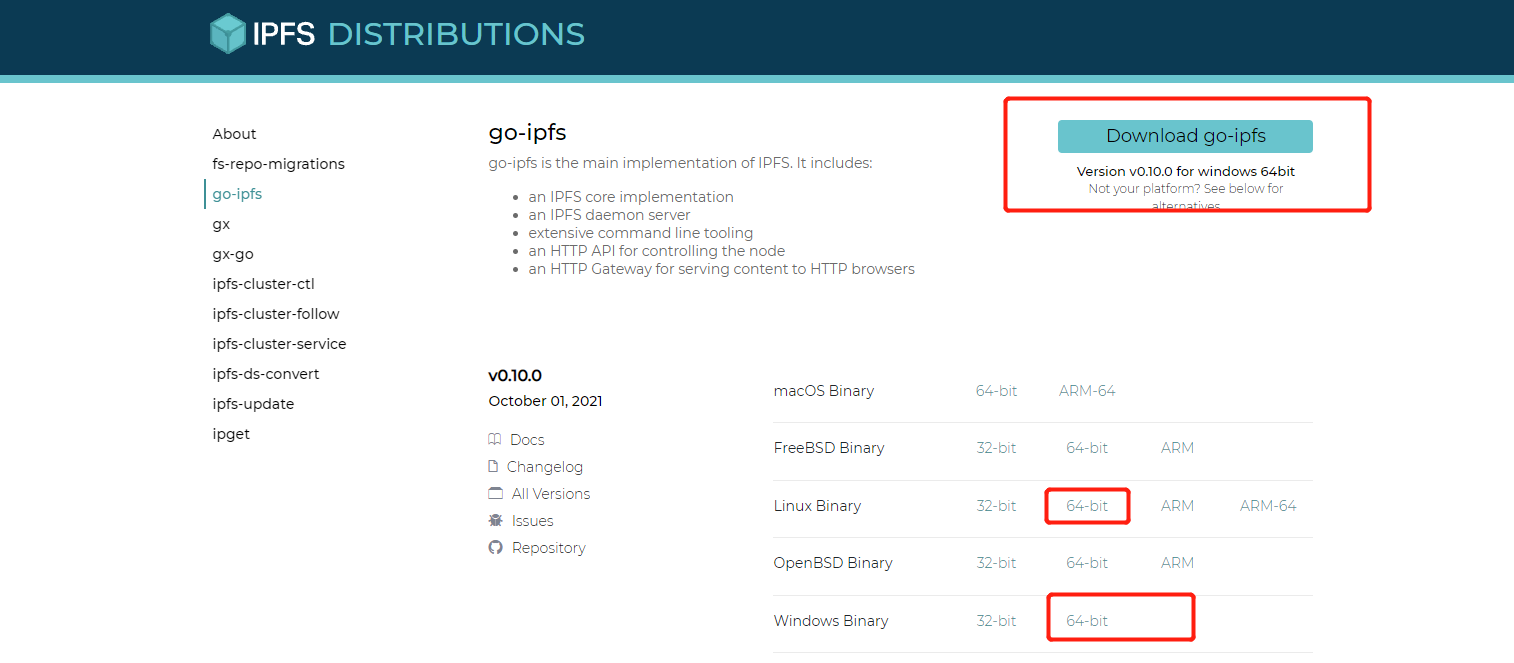The width and height of the screenshot is (1514, 663).
Task: Download the Windows 32-bit binary
Action: pyautogui.click(x=996, y=620)
